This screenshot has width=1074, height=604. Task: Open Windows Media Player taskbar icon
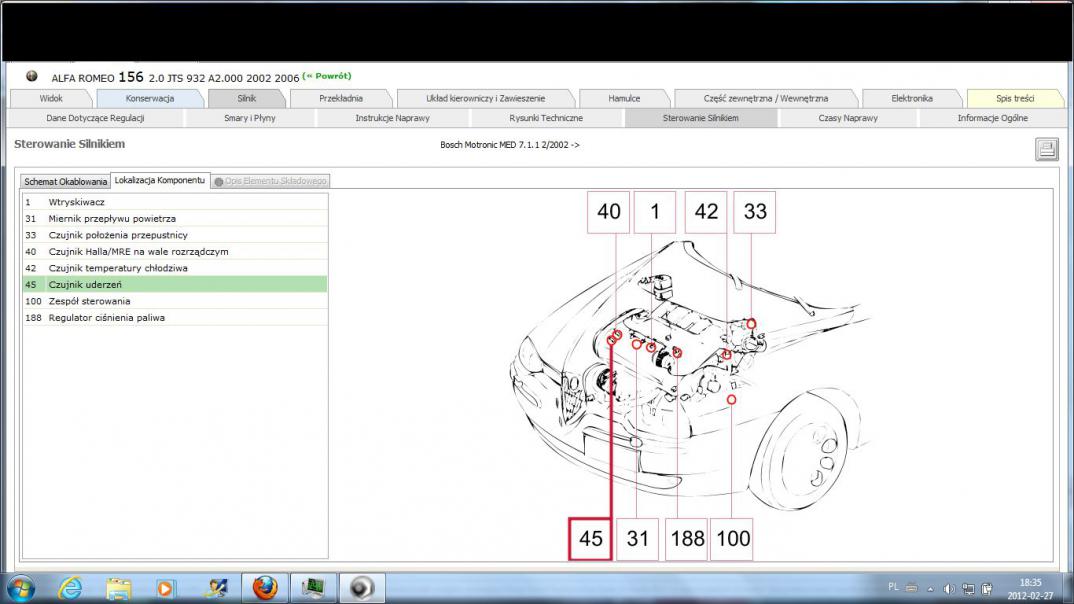pos(165,588)
